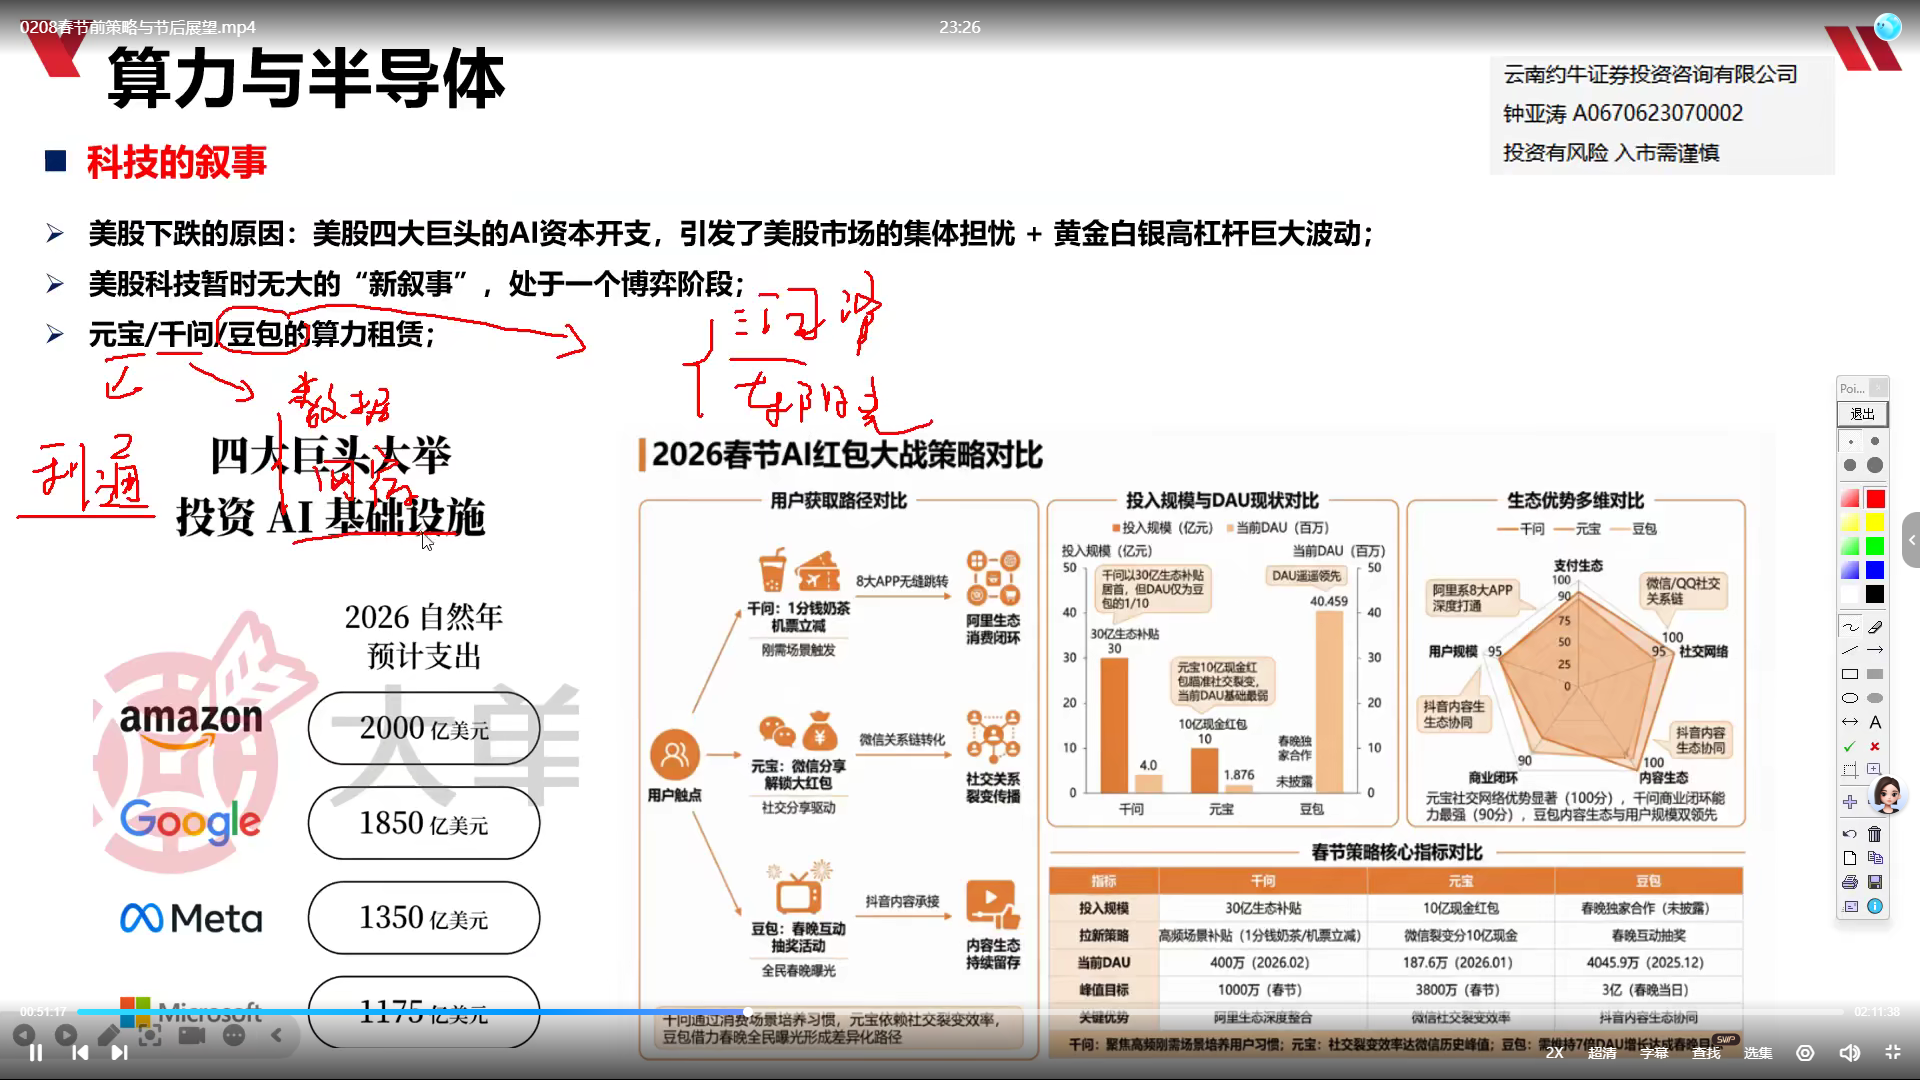The image size is (1920, 1080).
Task: Print the annotated screen
Action: pyautogui.click(x=1850, y=882)
